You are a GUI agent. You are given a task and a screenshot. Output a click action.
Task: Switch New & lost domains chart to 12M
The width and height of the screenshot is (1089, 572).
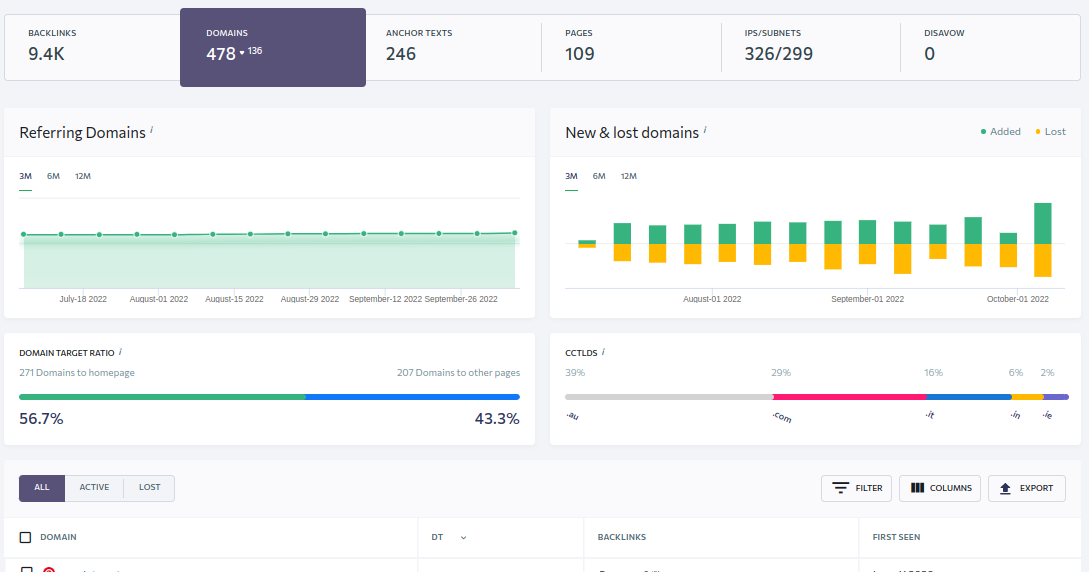[628, 176]
